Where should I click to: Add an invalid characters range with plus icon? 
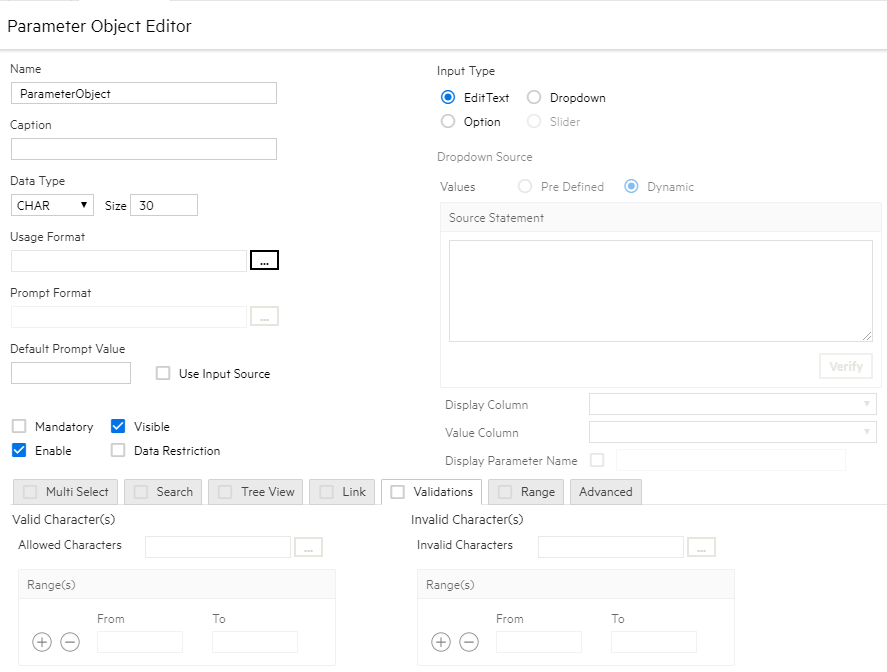pos(441,642)
